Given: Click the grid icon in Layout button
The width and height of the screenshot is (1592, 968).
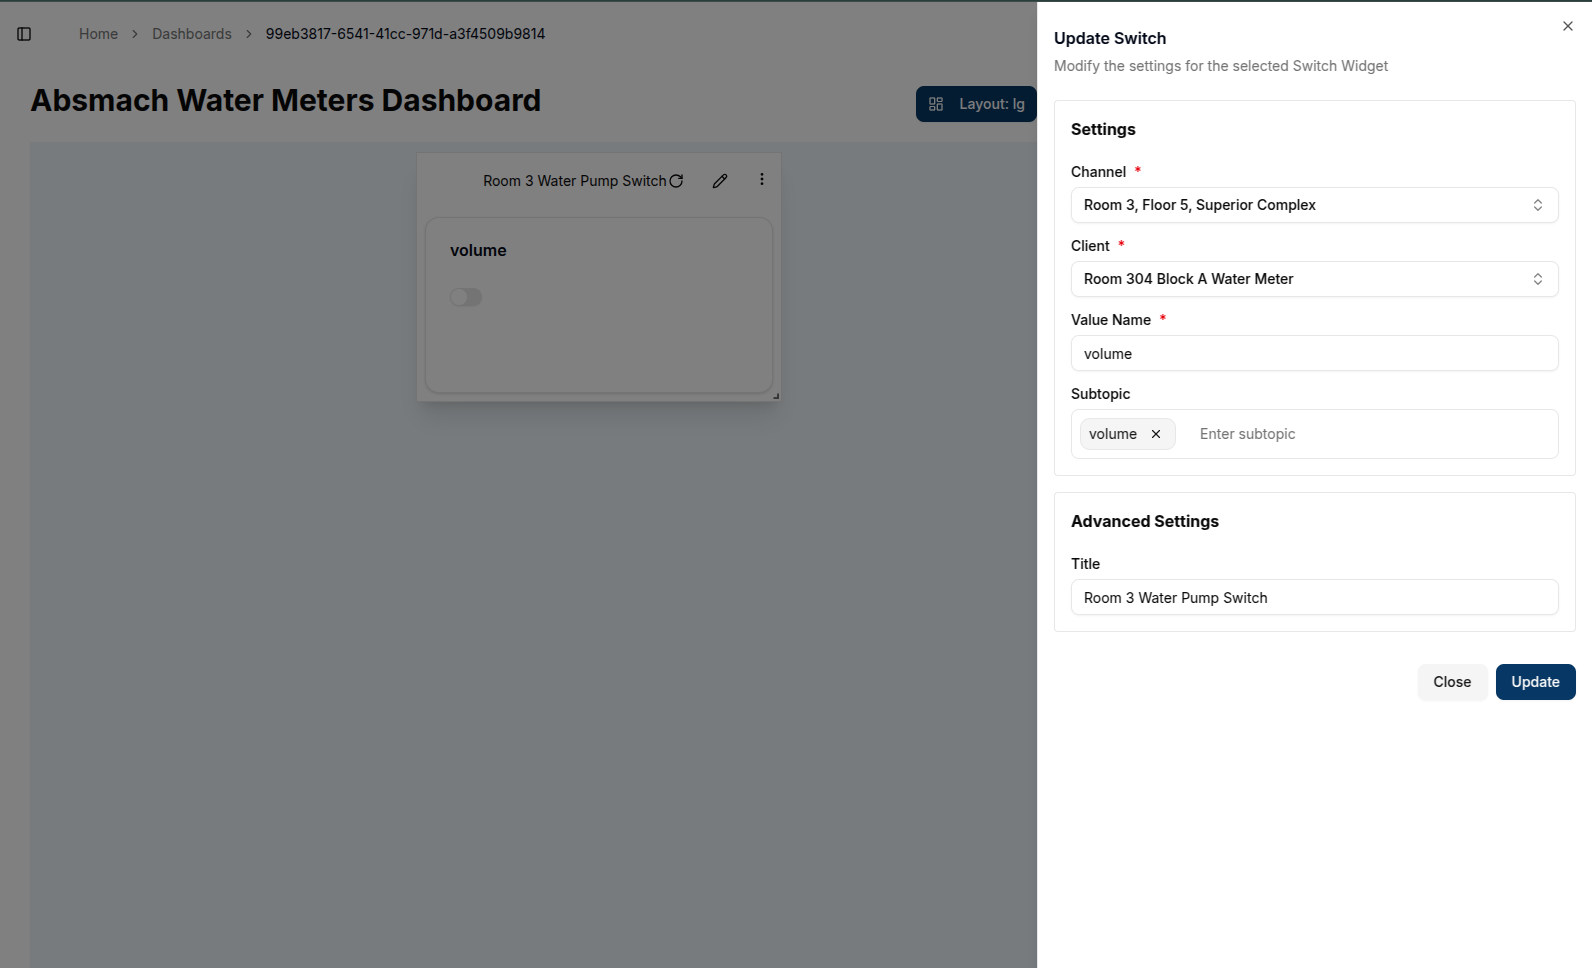Looking at the screenshot, I should click(x=936, y=104).
